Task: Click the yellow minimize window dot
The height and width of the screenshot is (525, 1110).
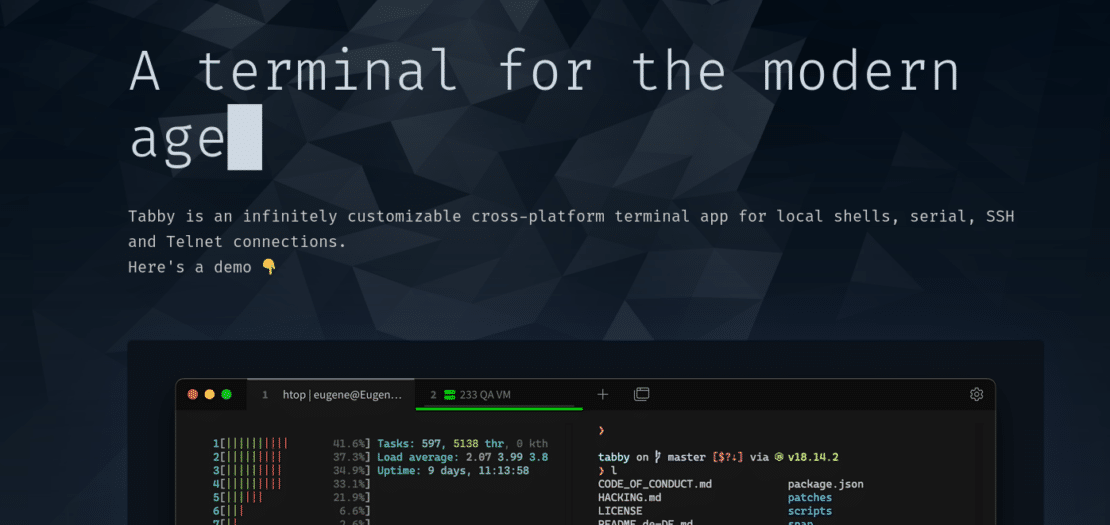Action: click(210, 395)
